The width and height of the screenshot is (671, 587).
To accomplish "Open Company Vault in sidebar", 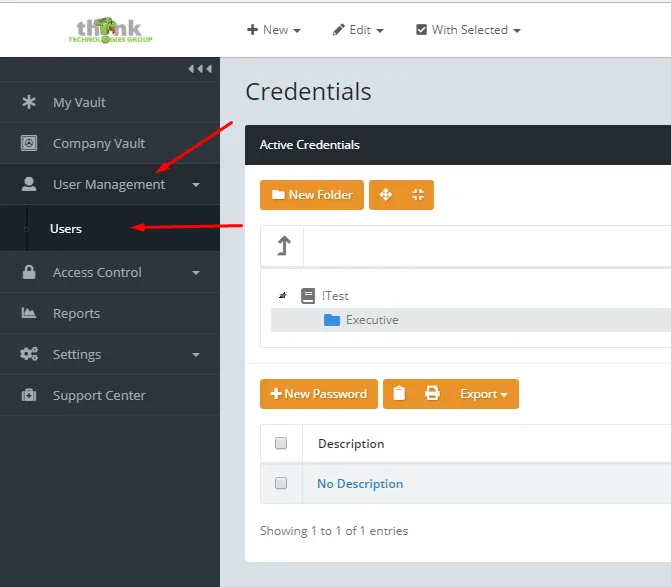I will pyautogui.click(x=110, y=143).
